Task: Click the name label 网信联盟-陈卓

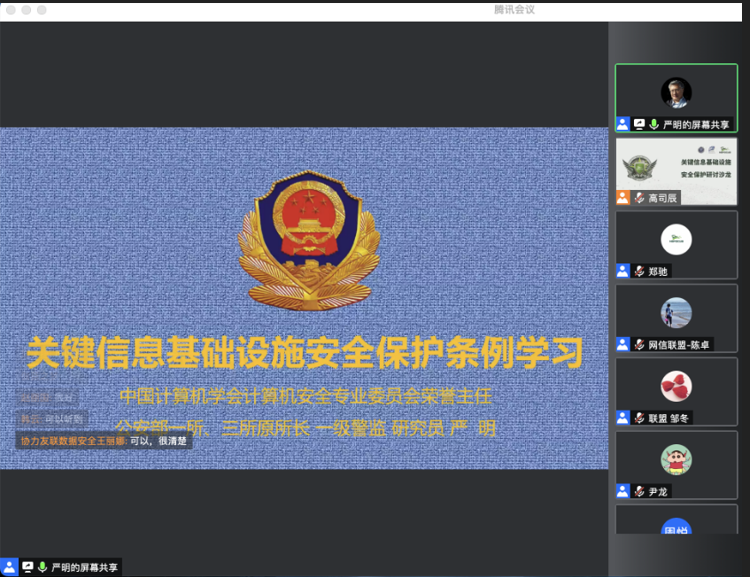Action: (679, 345)
